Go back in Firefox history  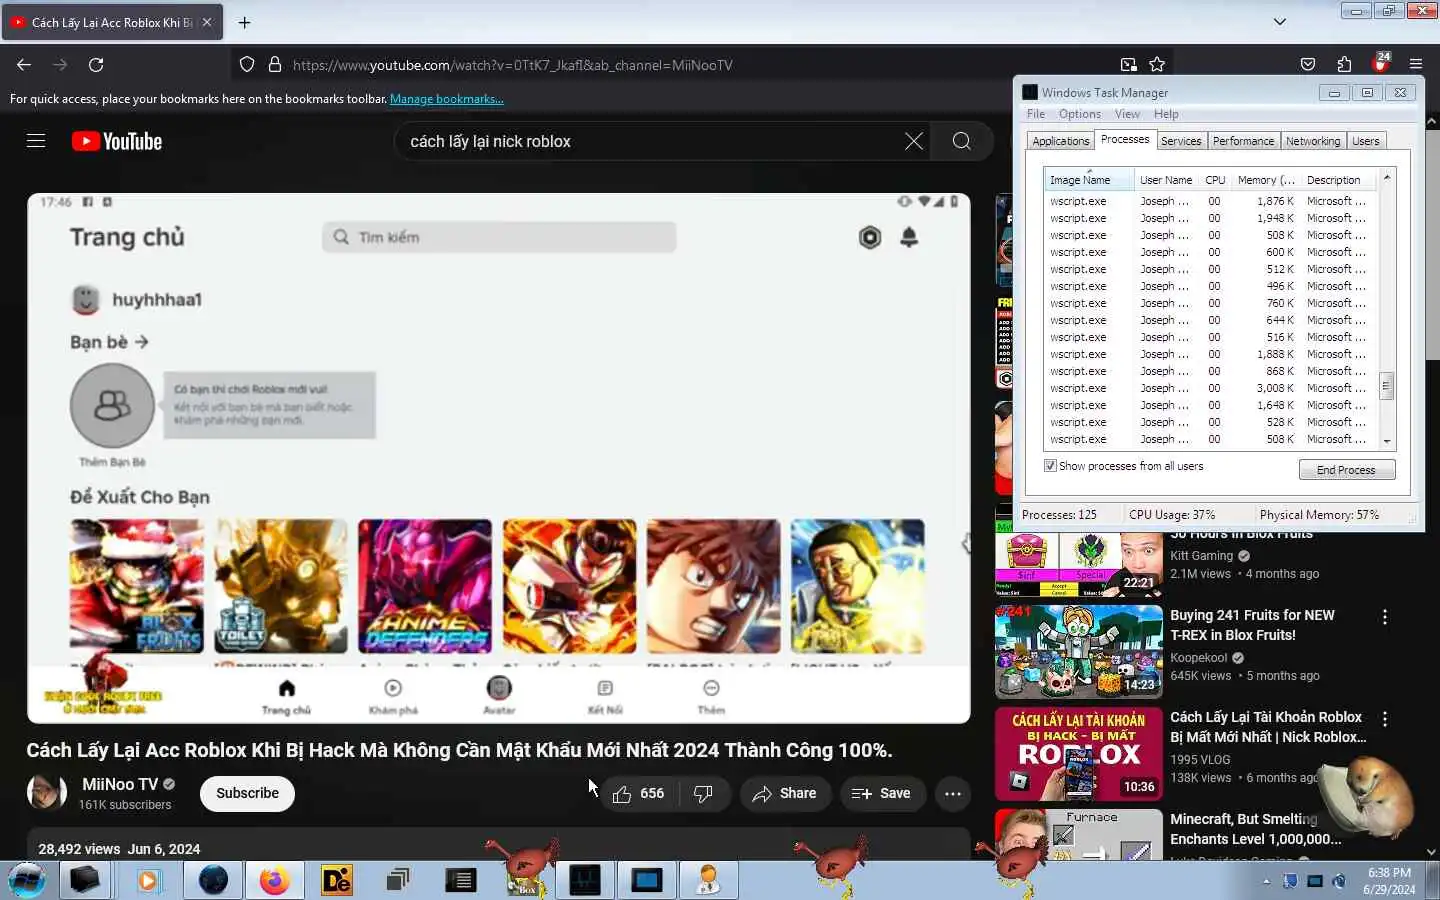click(x=24, y=65)
